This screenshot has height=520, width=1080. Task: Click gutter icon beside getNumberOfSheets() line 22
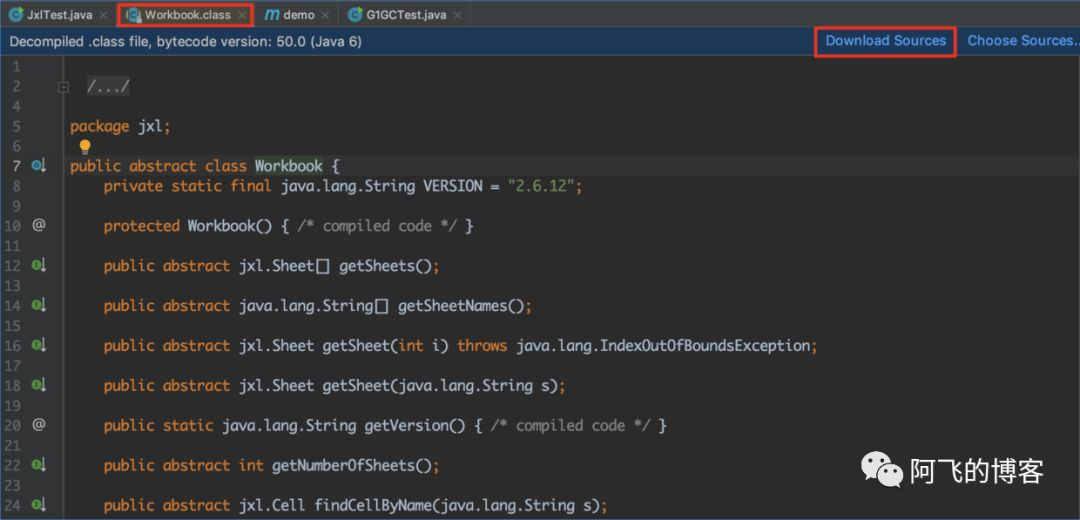(39, 466)
